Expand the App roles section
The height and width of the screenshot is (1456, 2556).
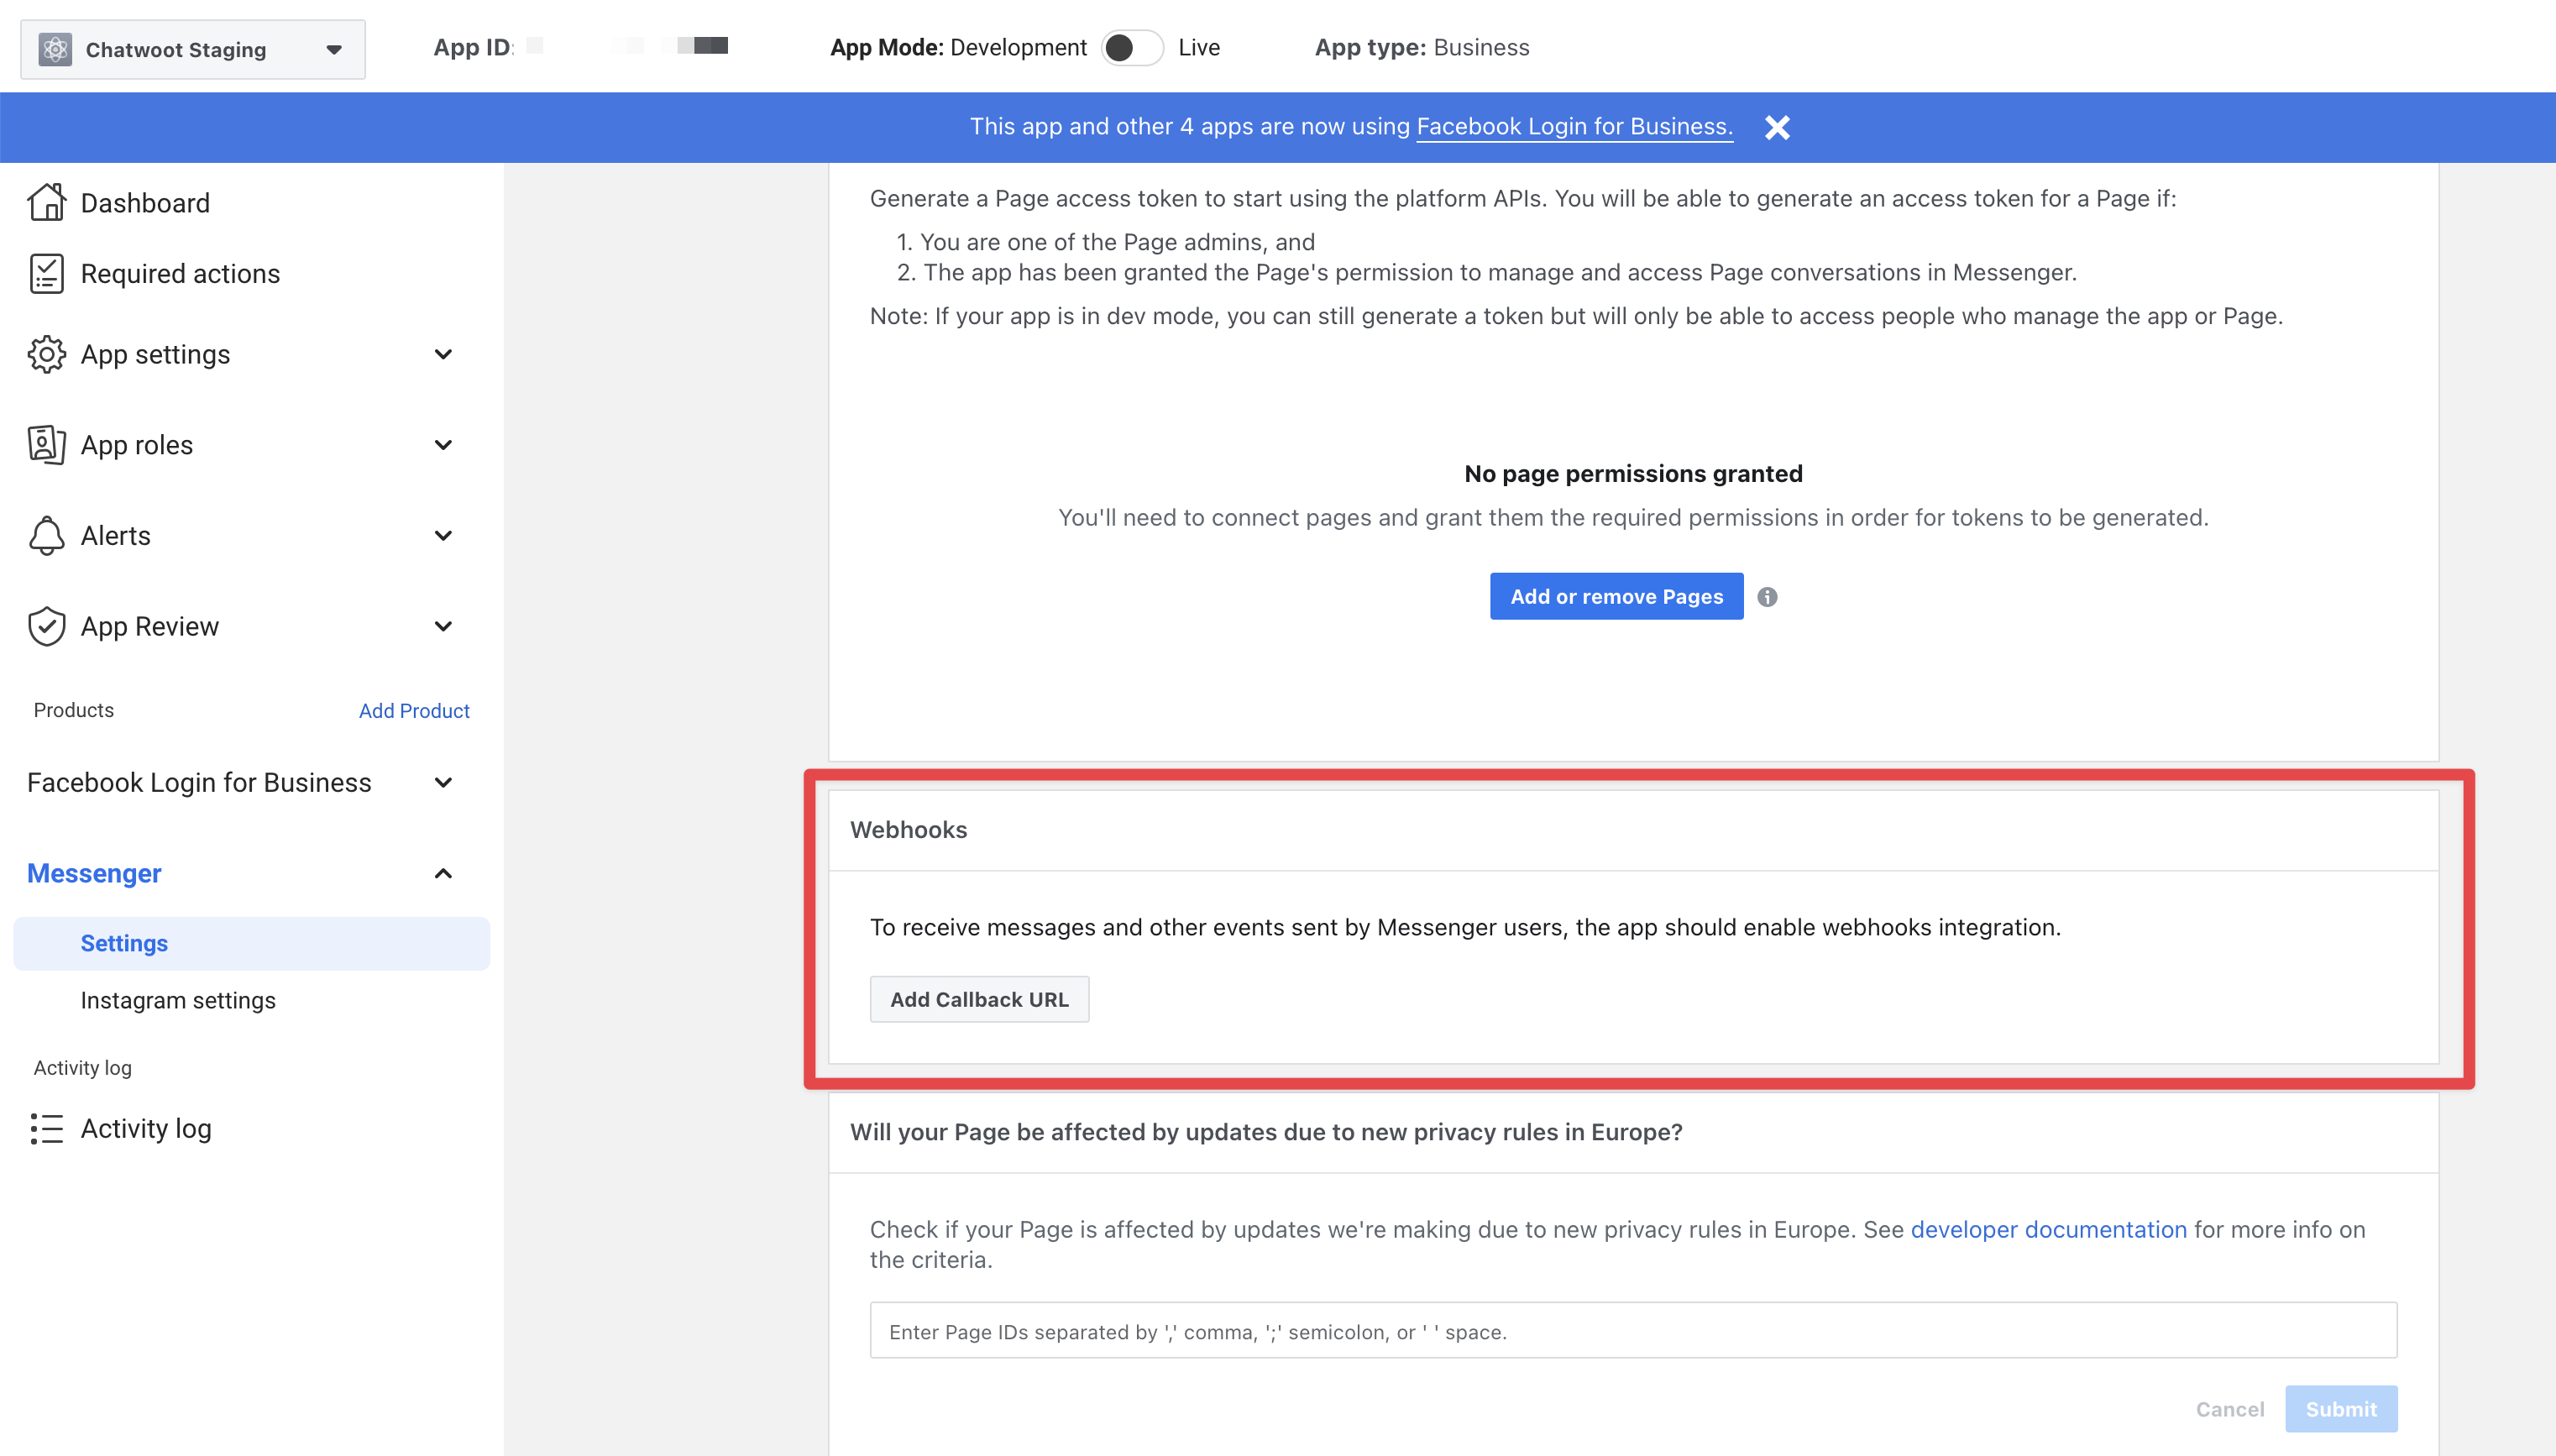pyautogui.click(x=443, y=445)
